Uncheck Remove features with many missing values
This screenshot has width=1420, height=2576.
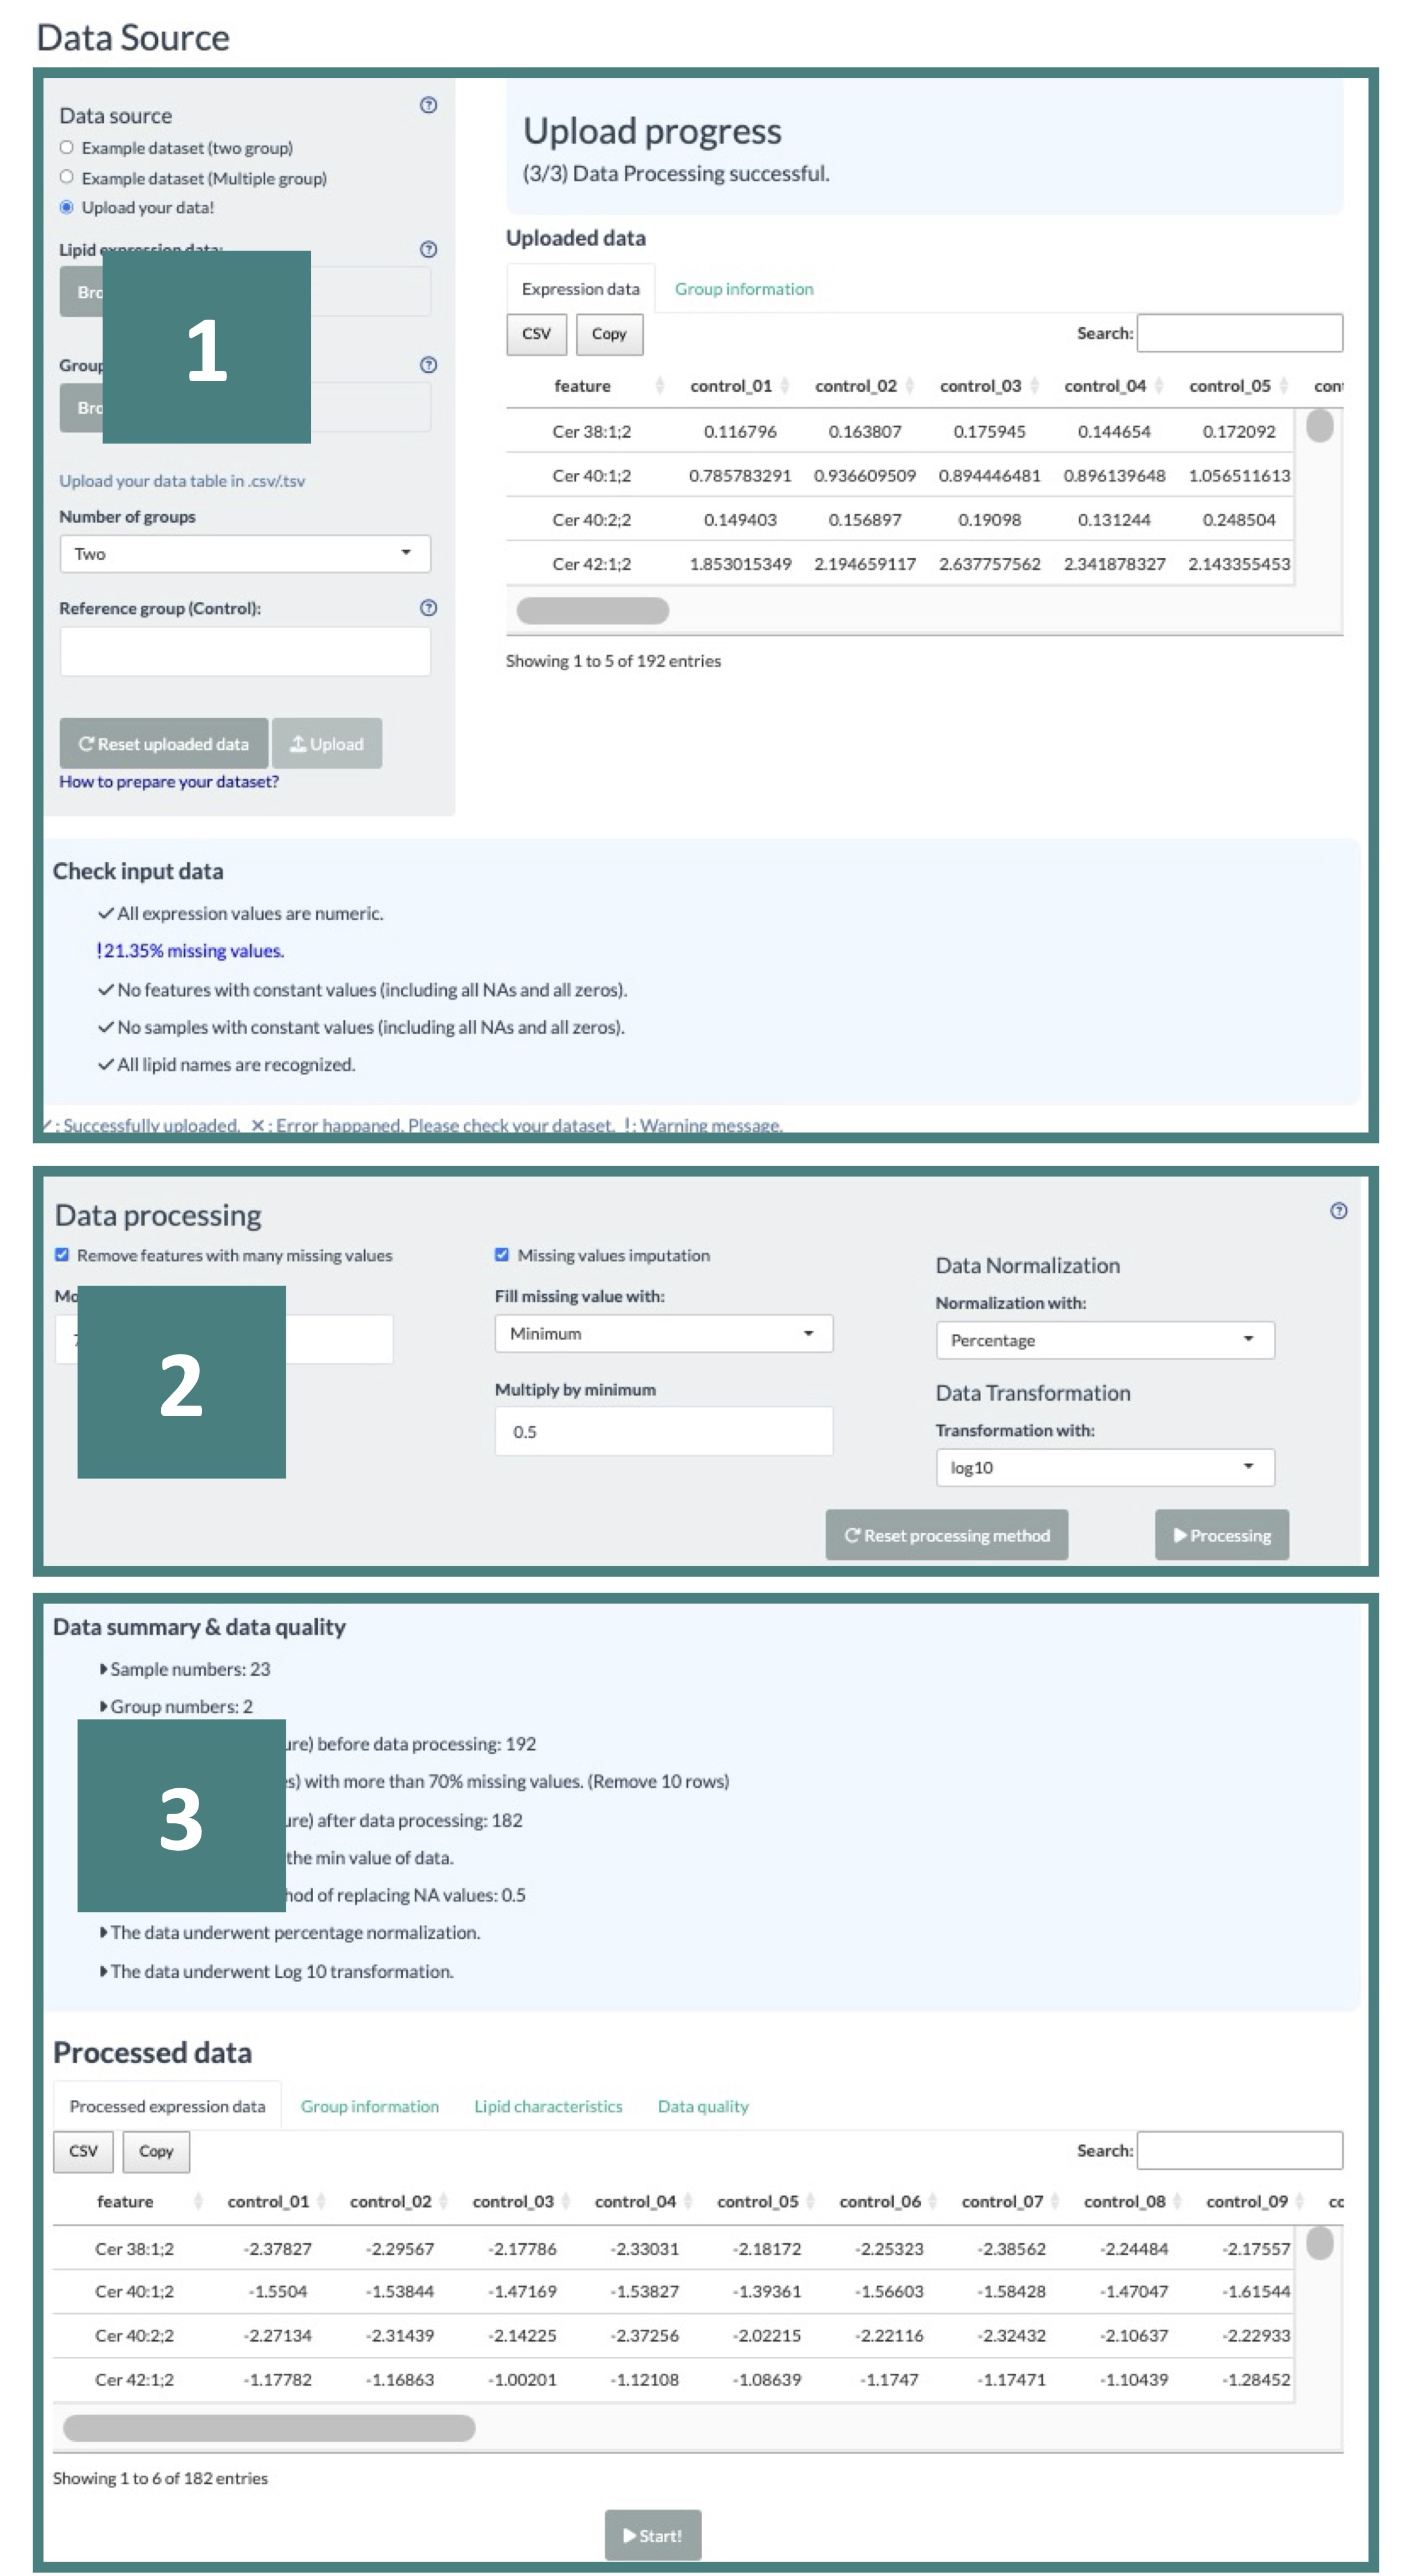pyautogui.click(x=62, y=1255)
